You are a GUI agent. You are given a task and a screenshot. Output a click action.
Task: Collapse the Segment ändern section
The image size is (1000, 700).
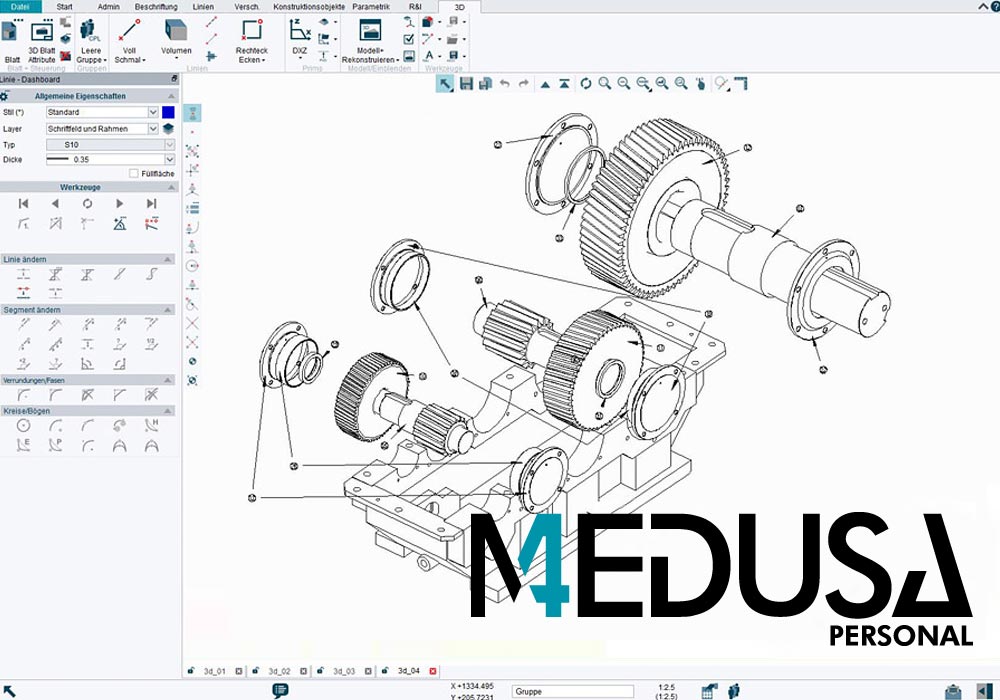pos(168,310)
